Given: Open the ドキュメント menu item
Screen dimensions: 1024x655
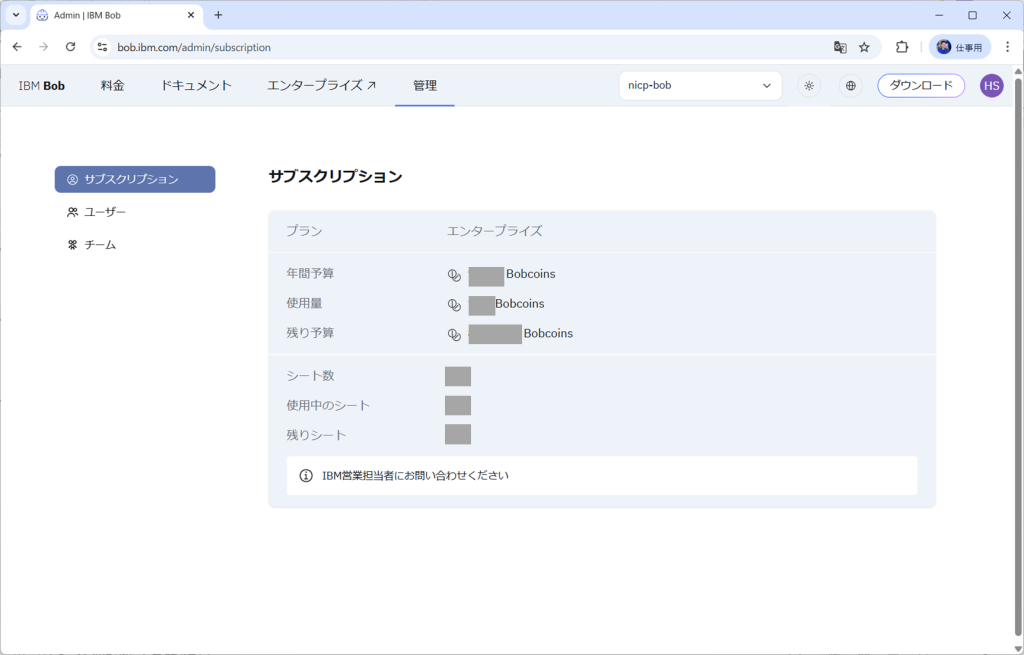Looking at the screenshot, I should click(196, 86).
